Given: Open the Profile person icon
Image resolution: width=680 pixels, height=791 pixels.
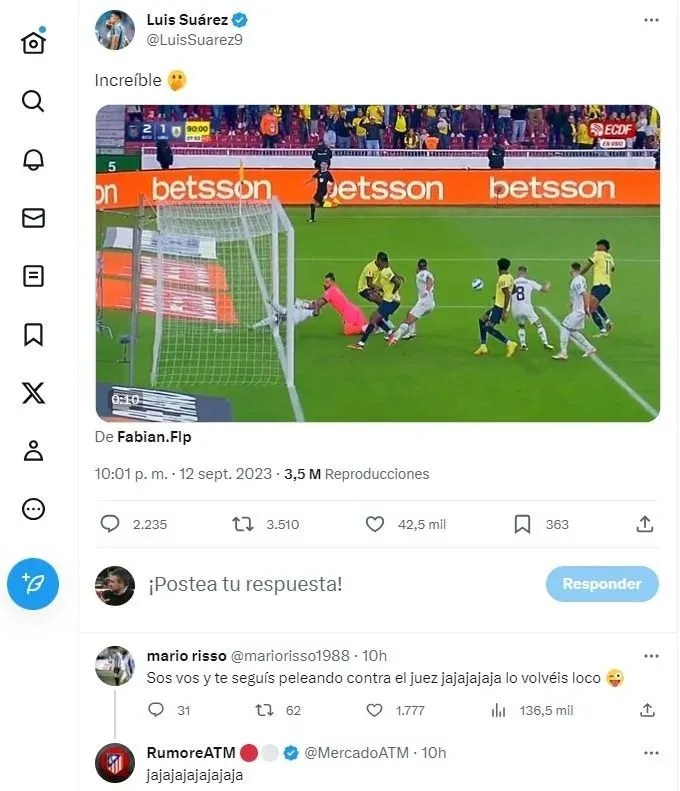Looking at the screenshot, I should point(33,450).
